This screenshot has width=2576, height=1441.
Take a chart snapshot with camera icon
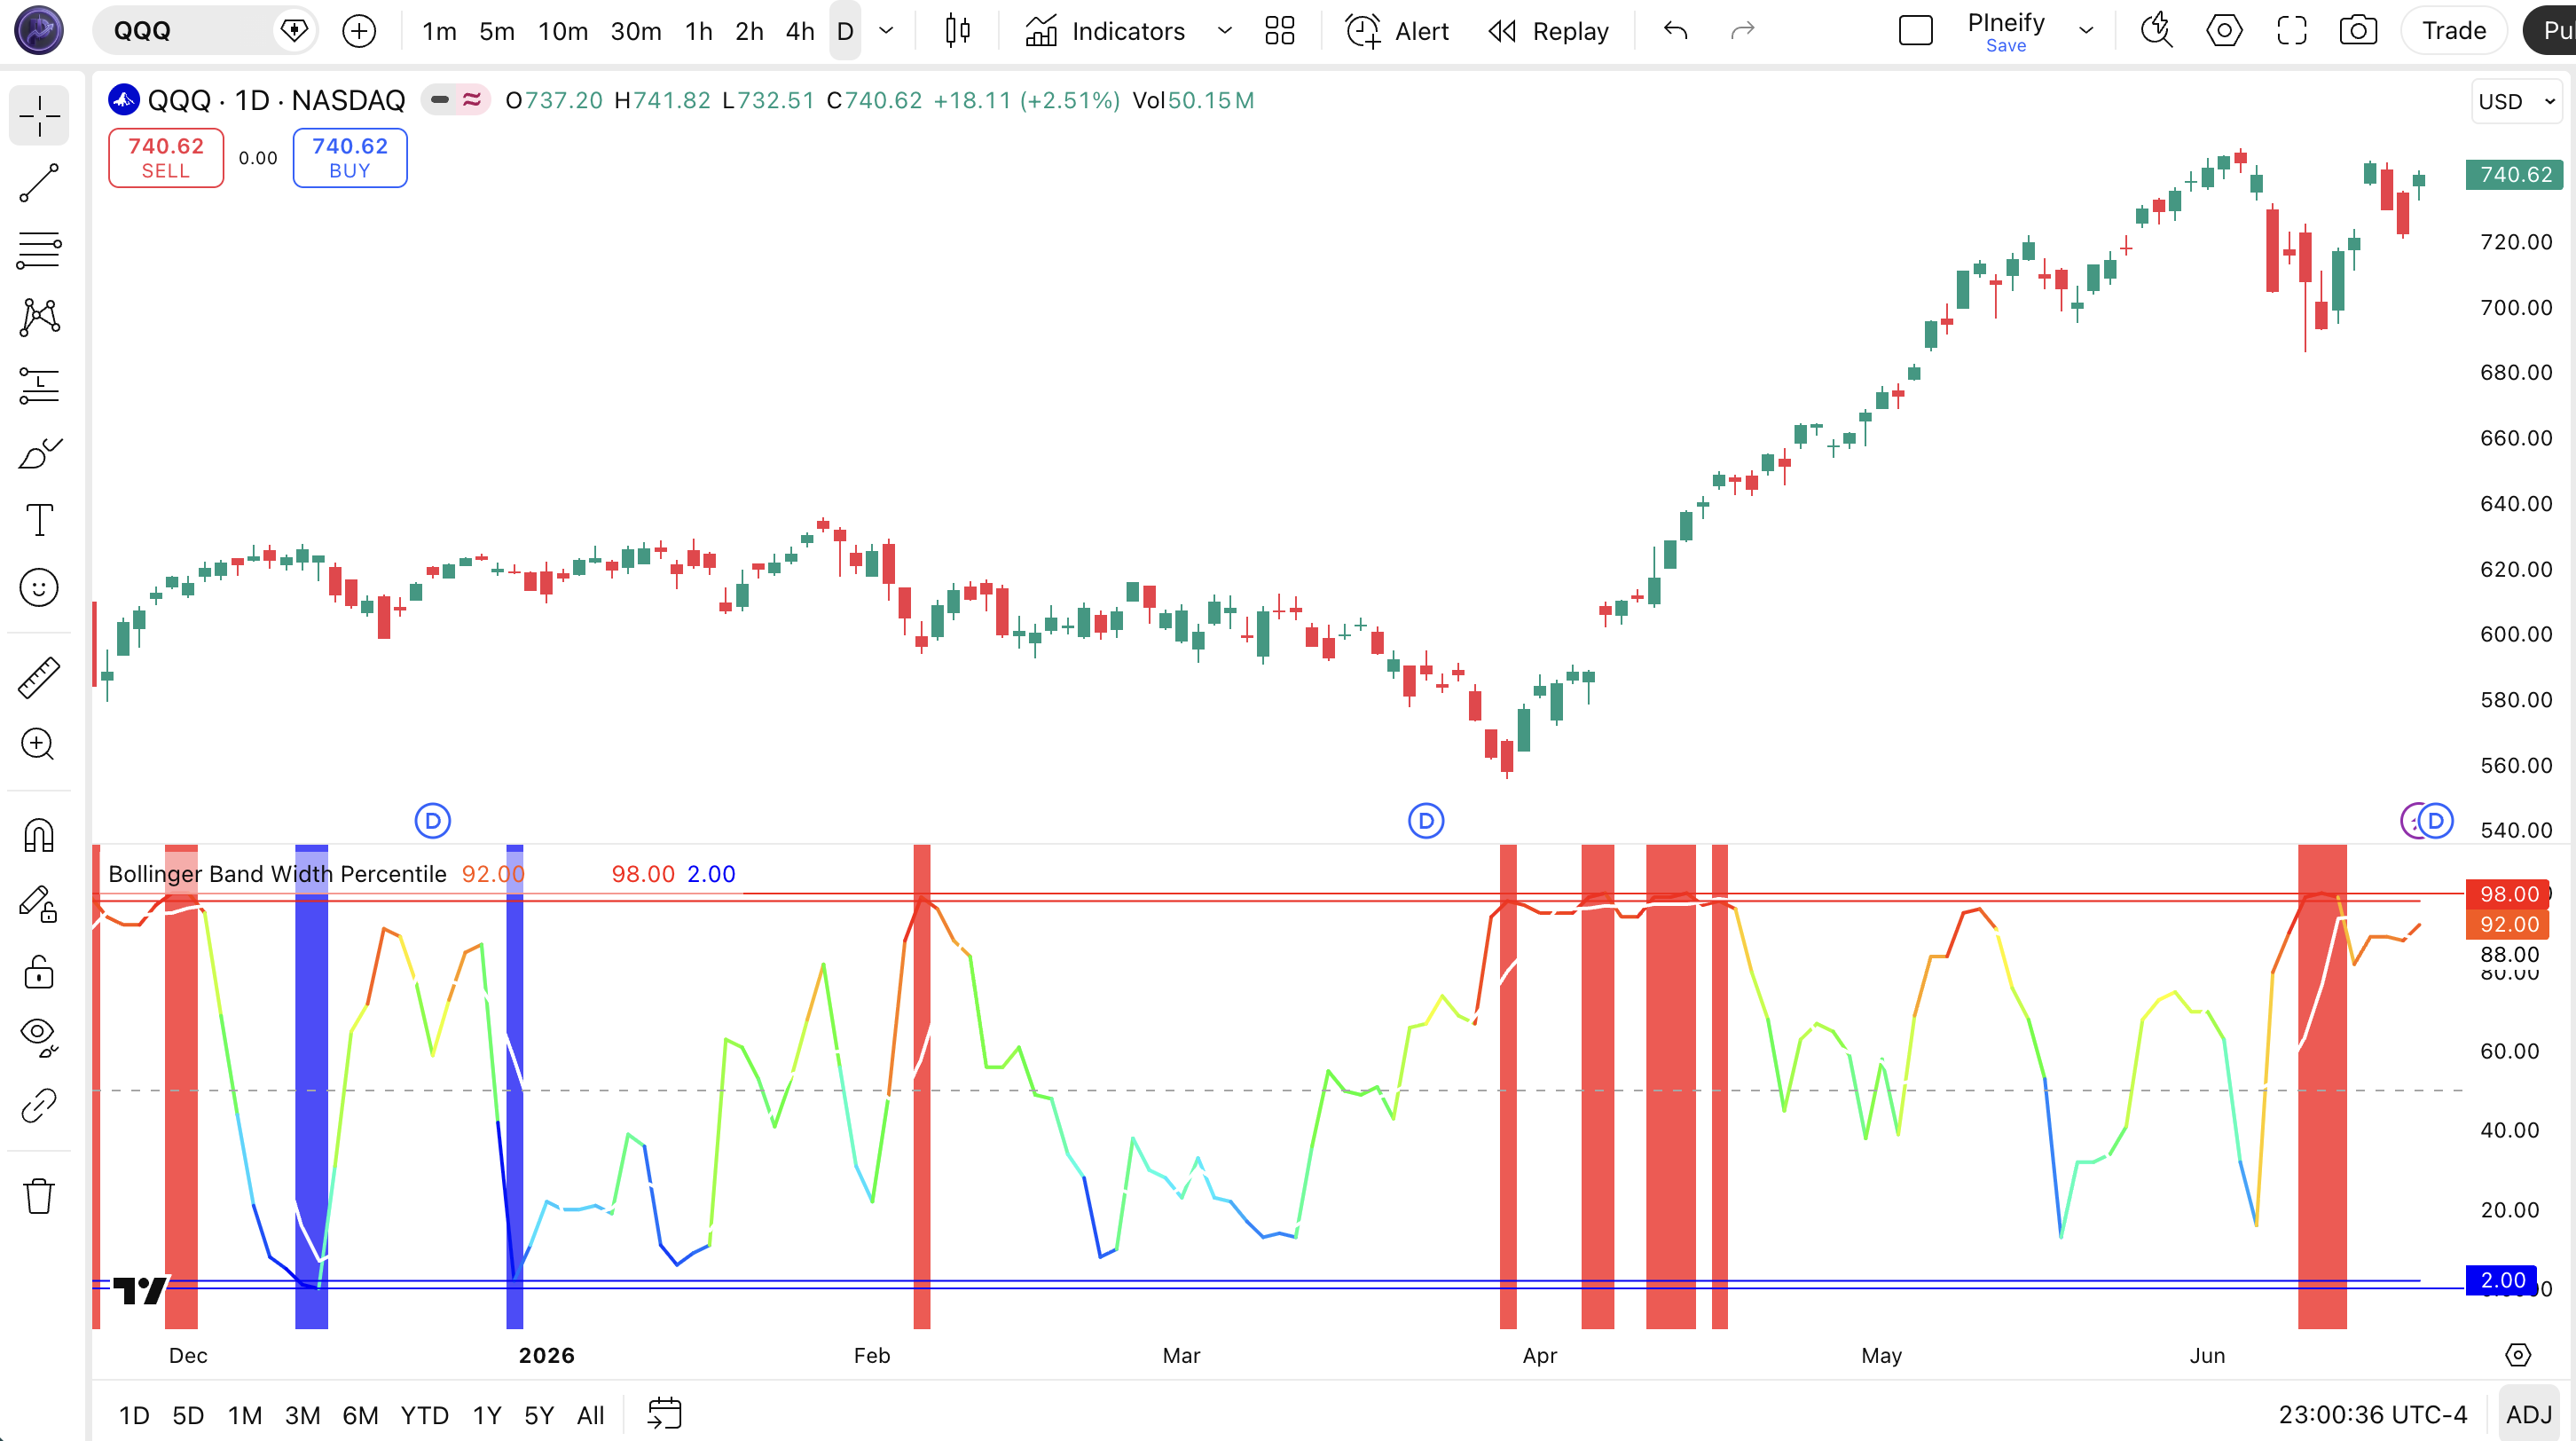(2358, 31)
